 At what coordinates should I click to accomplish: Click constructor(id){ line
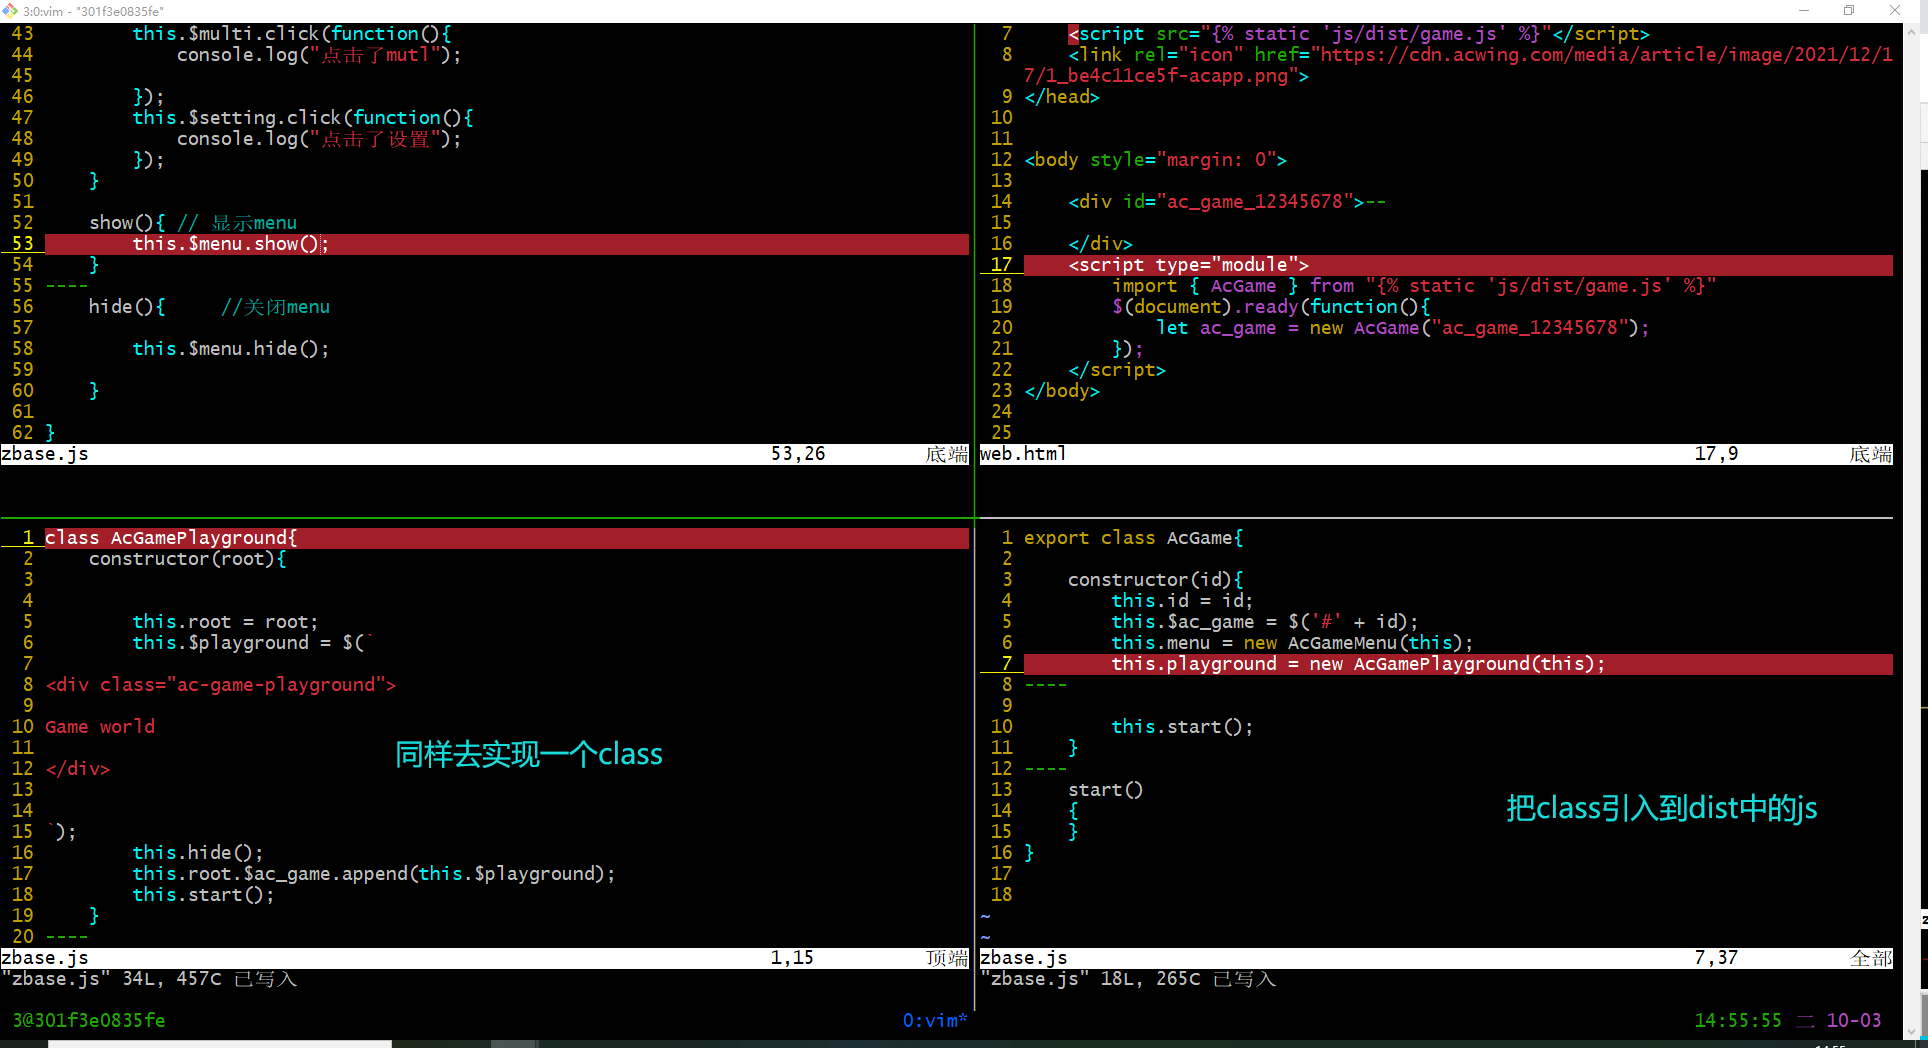point(1156,580)
